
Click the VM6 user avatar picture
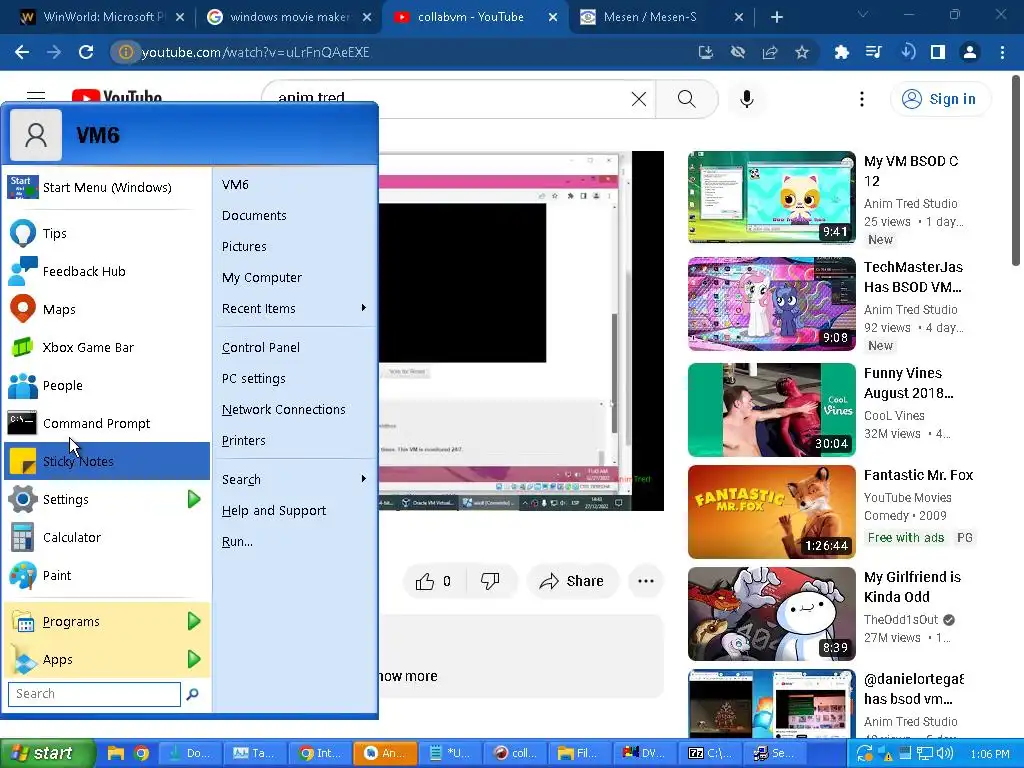(x=36, y=135)
